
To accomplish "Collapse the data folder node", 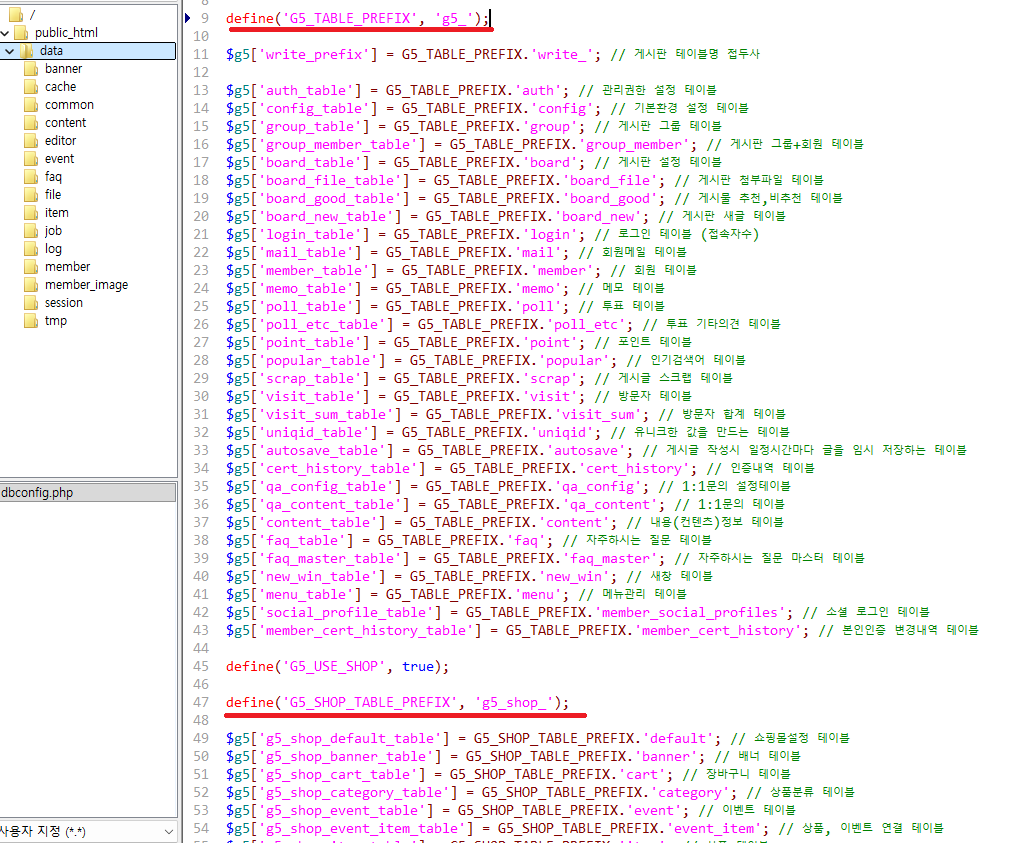I will tap(9, 51).
